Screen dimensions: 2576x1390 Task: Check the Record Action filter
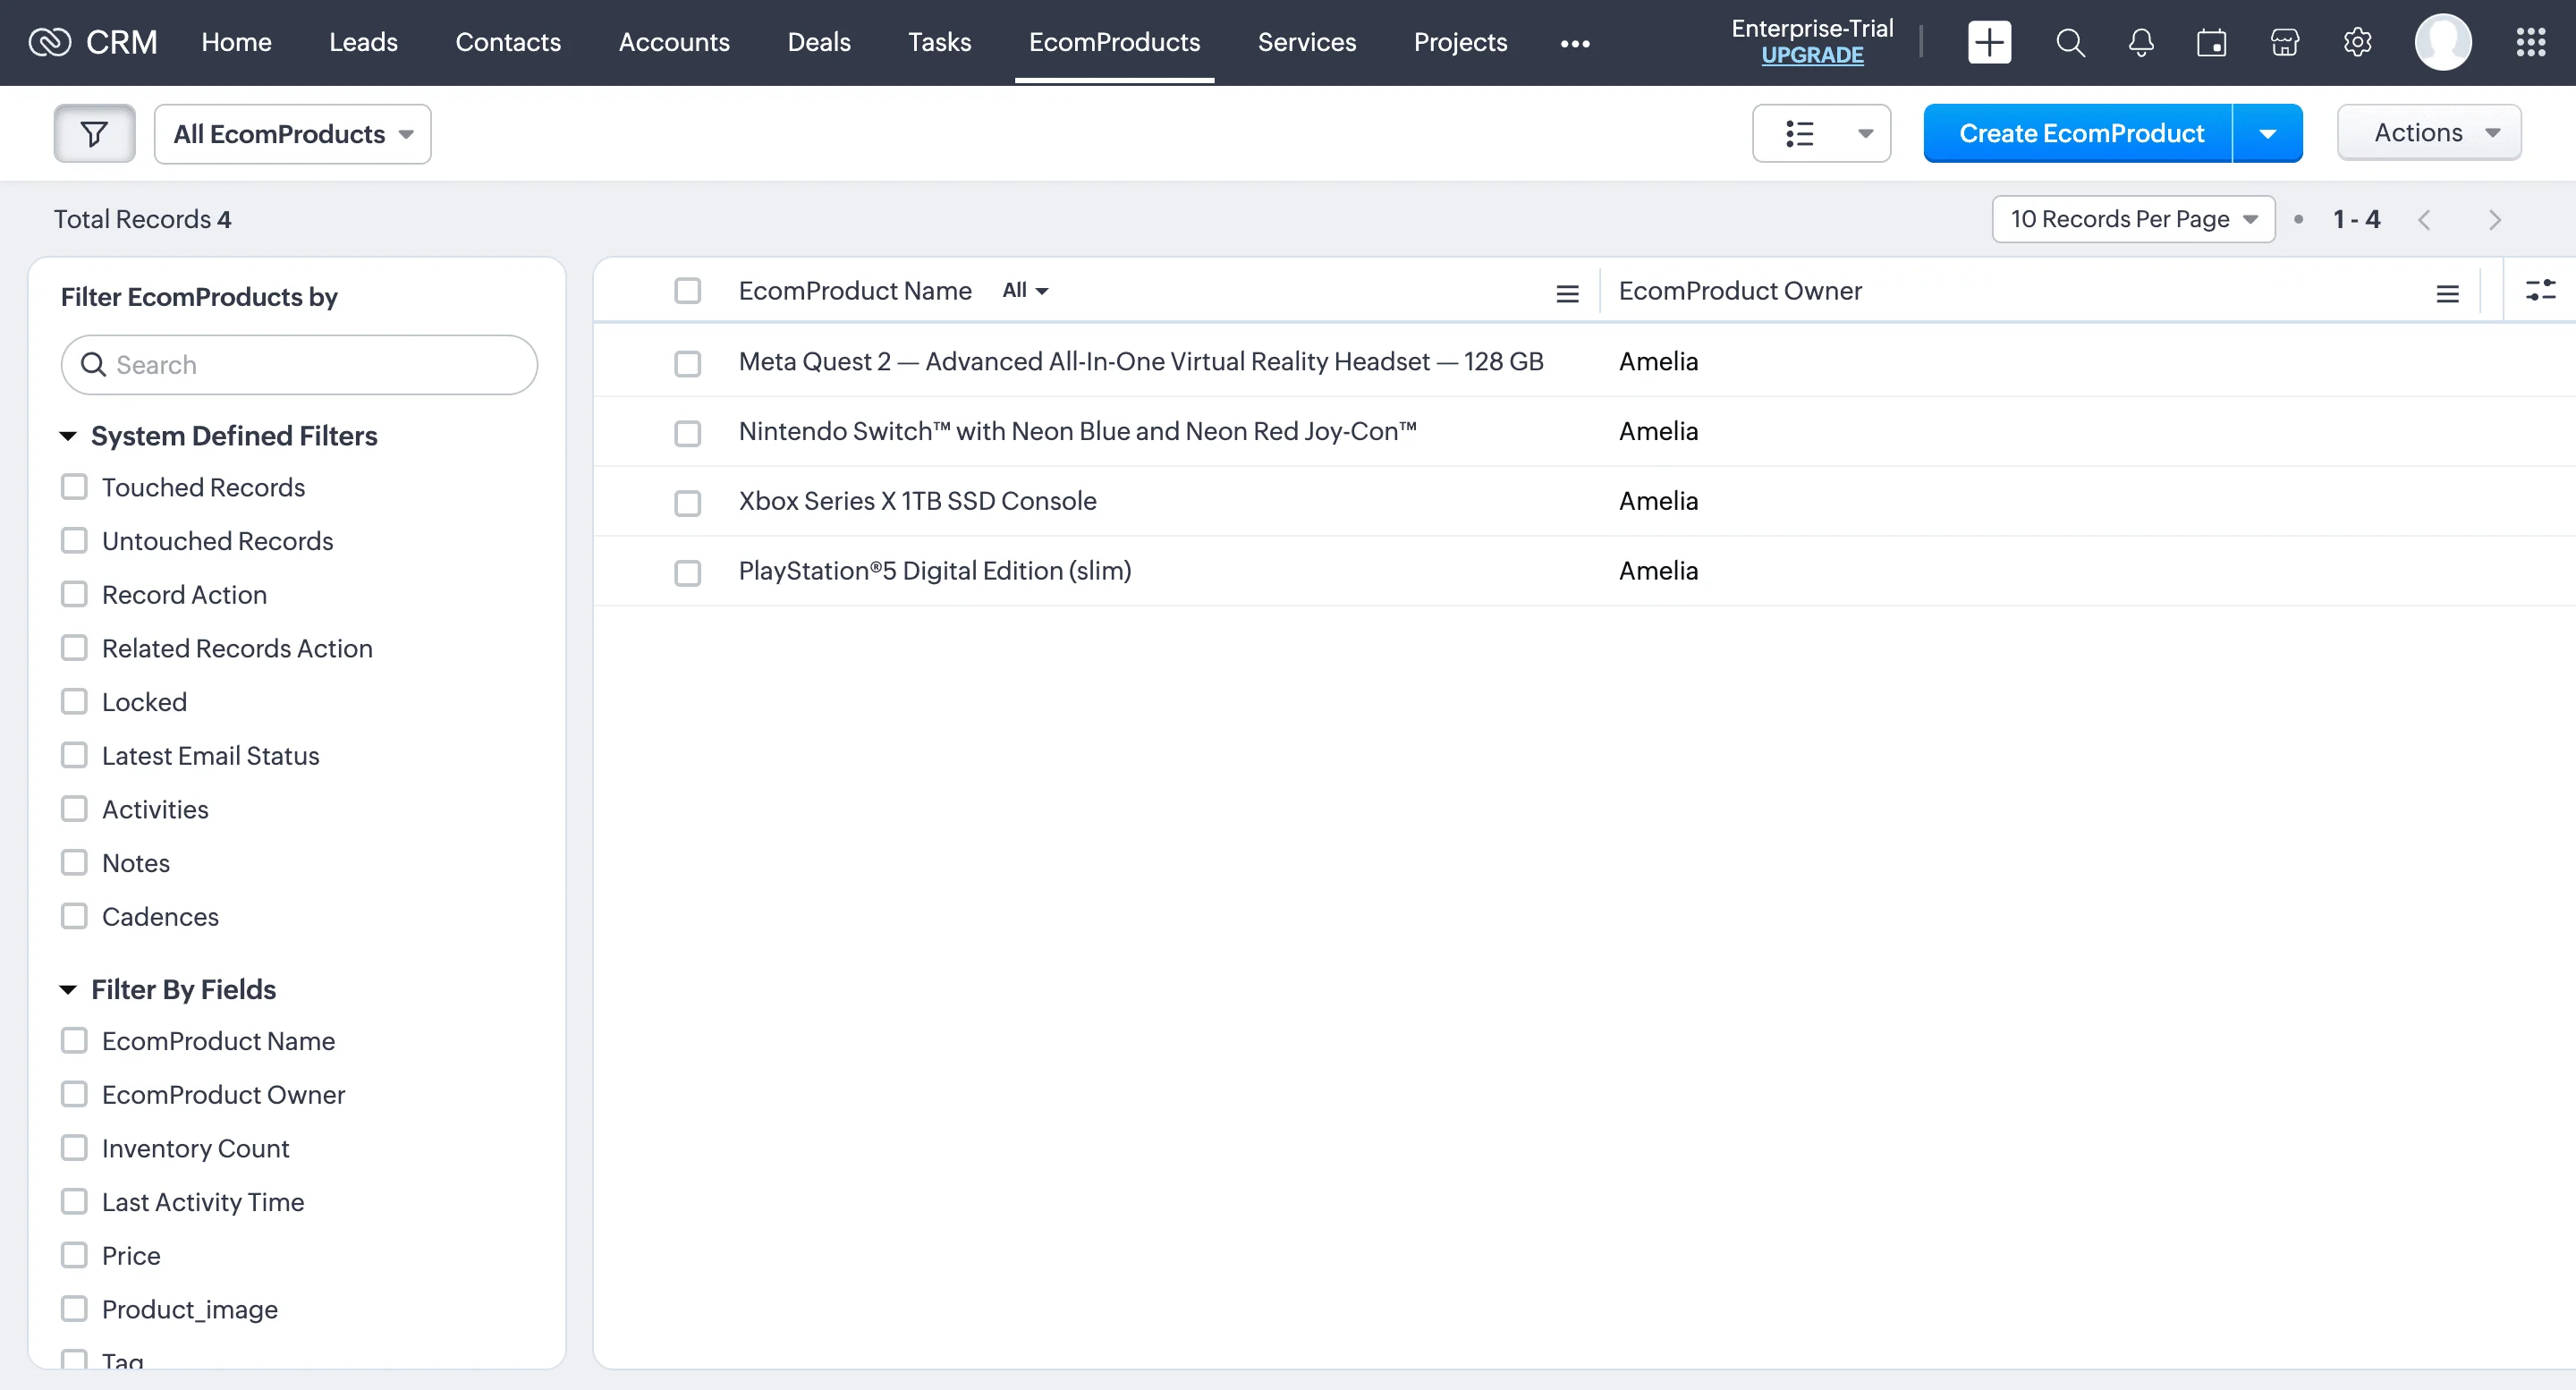pyautogui.click(x=74, y=595)
